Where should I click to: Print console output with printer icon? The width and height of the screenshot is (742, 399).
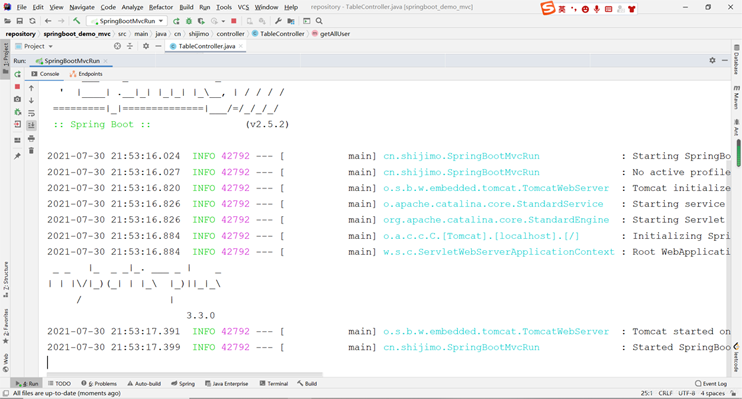[31, 138]
